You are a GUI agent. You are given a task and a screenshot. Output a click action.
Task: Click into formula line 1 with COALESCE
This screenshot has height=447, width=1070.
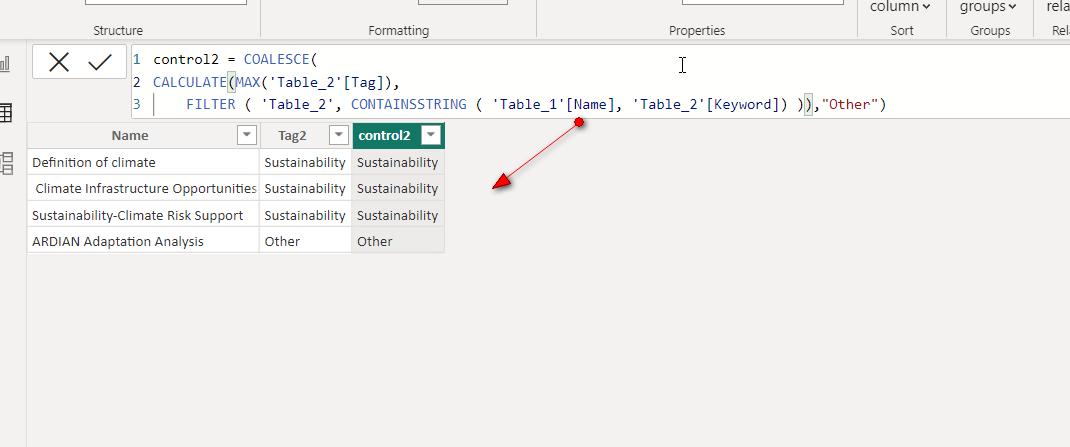235,59
